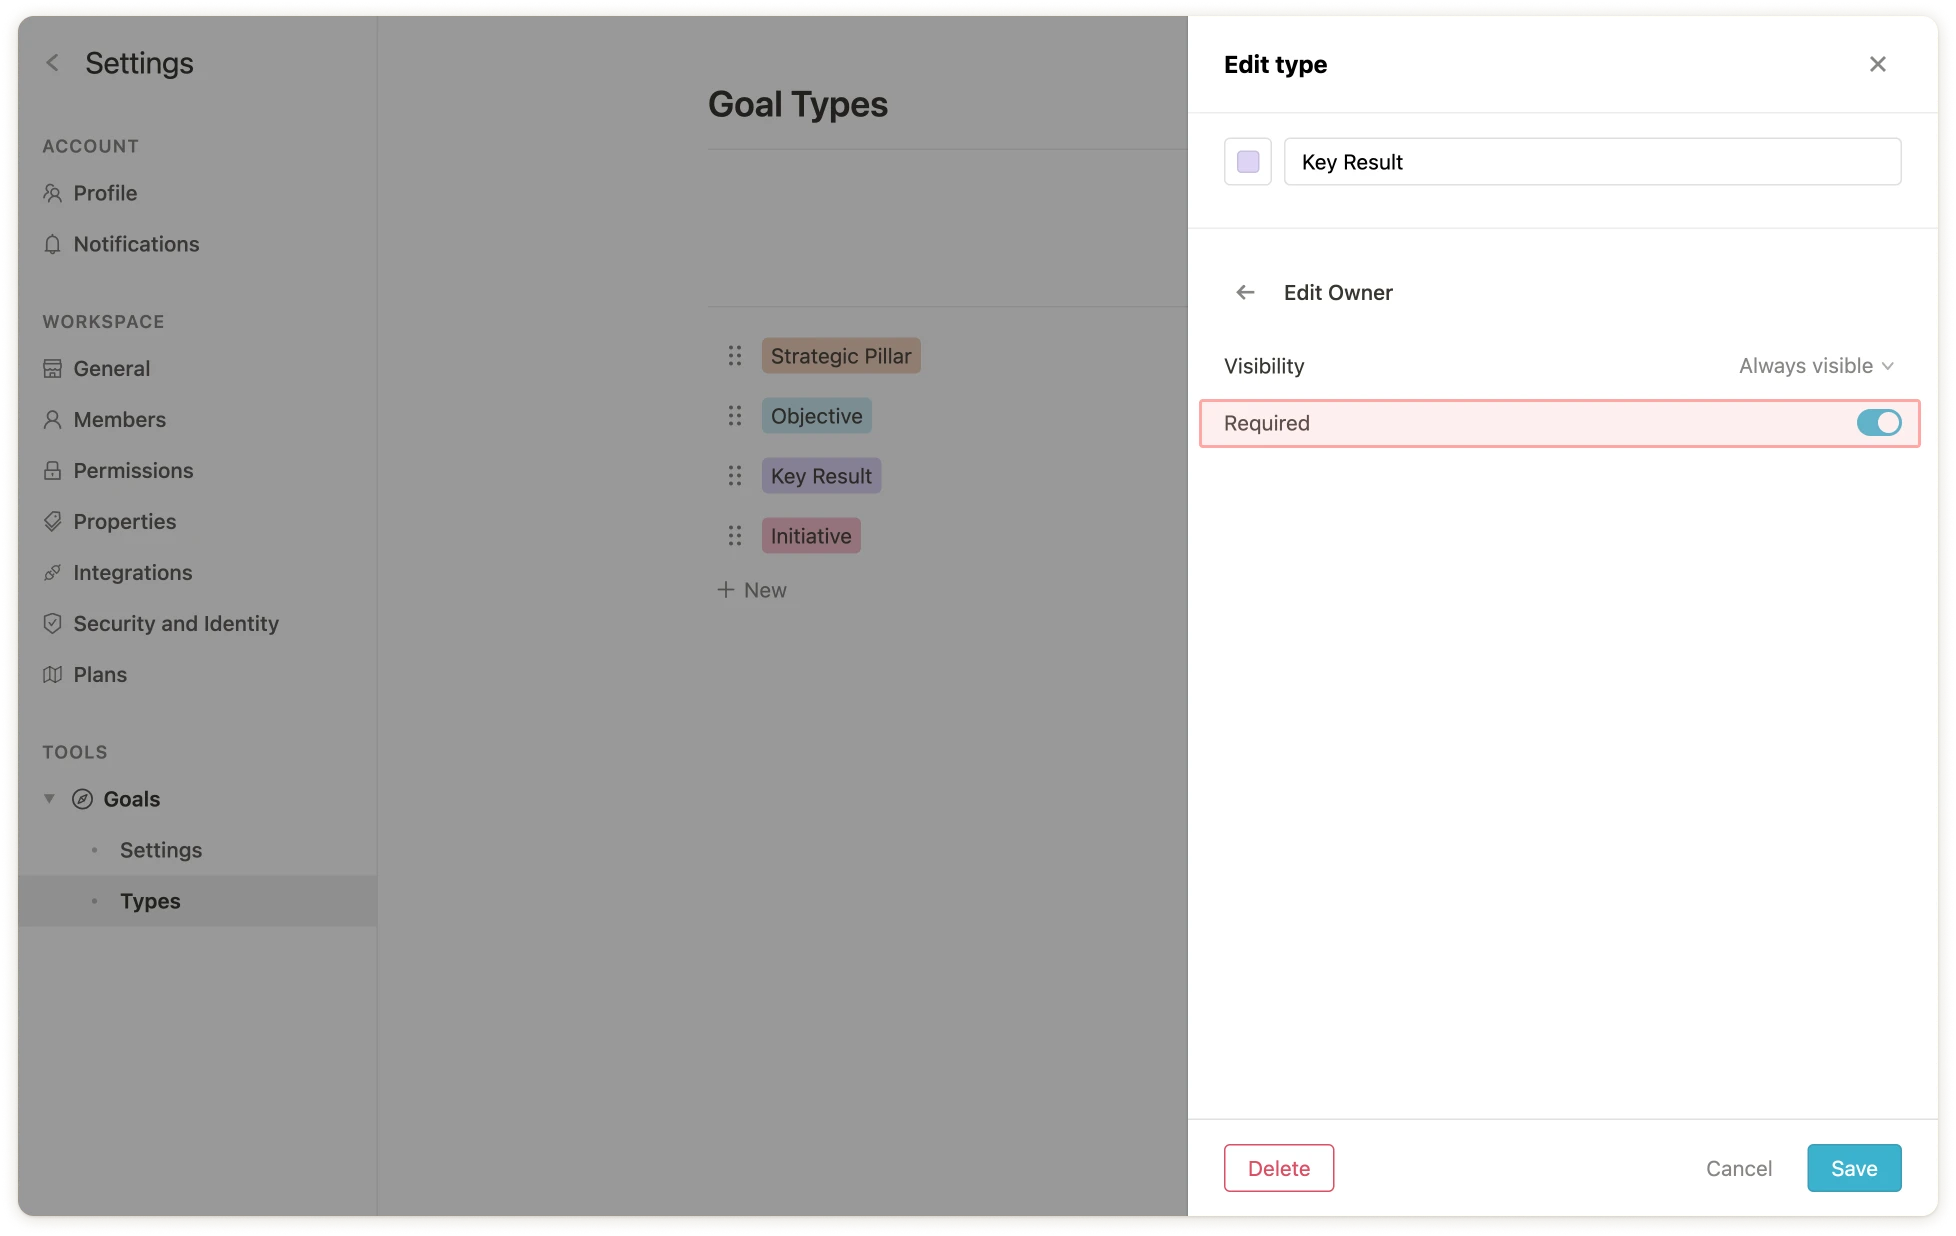Toggle the Required switch off

pyautogui.click(x=1878, y=423)
